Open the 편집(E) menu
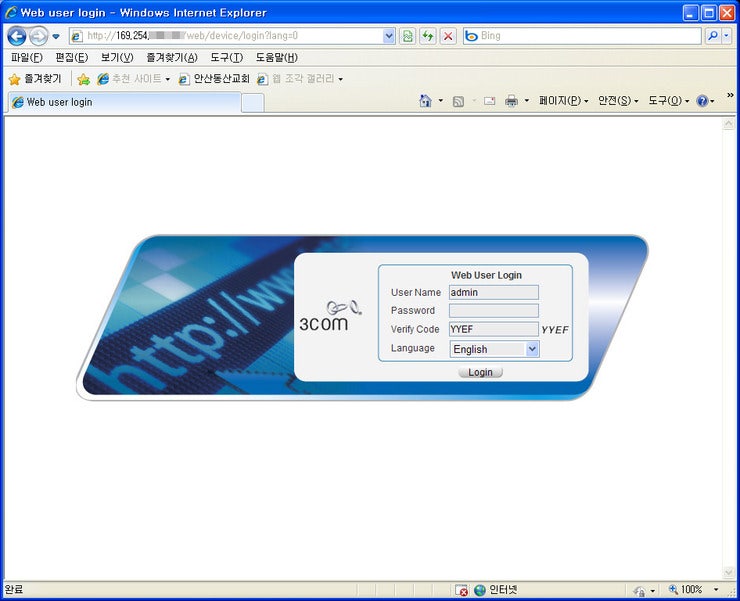Viewport: 740px width, 601px height. [x=71, y=58]
